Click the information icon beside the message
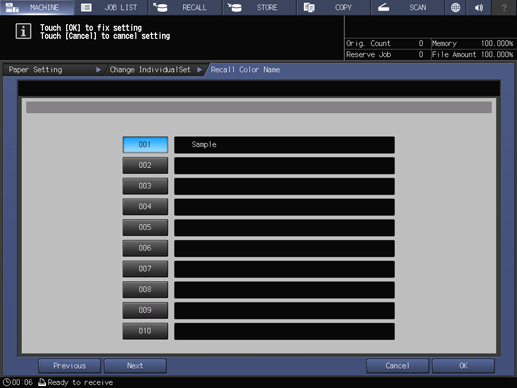The height and width of the screenshot is (388, 517). click(23, 31)
